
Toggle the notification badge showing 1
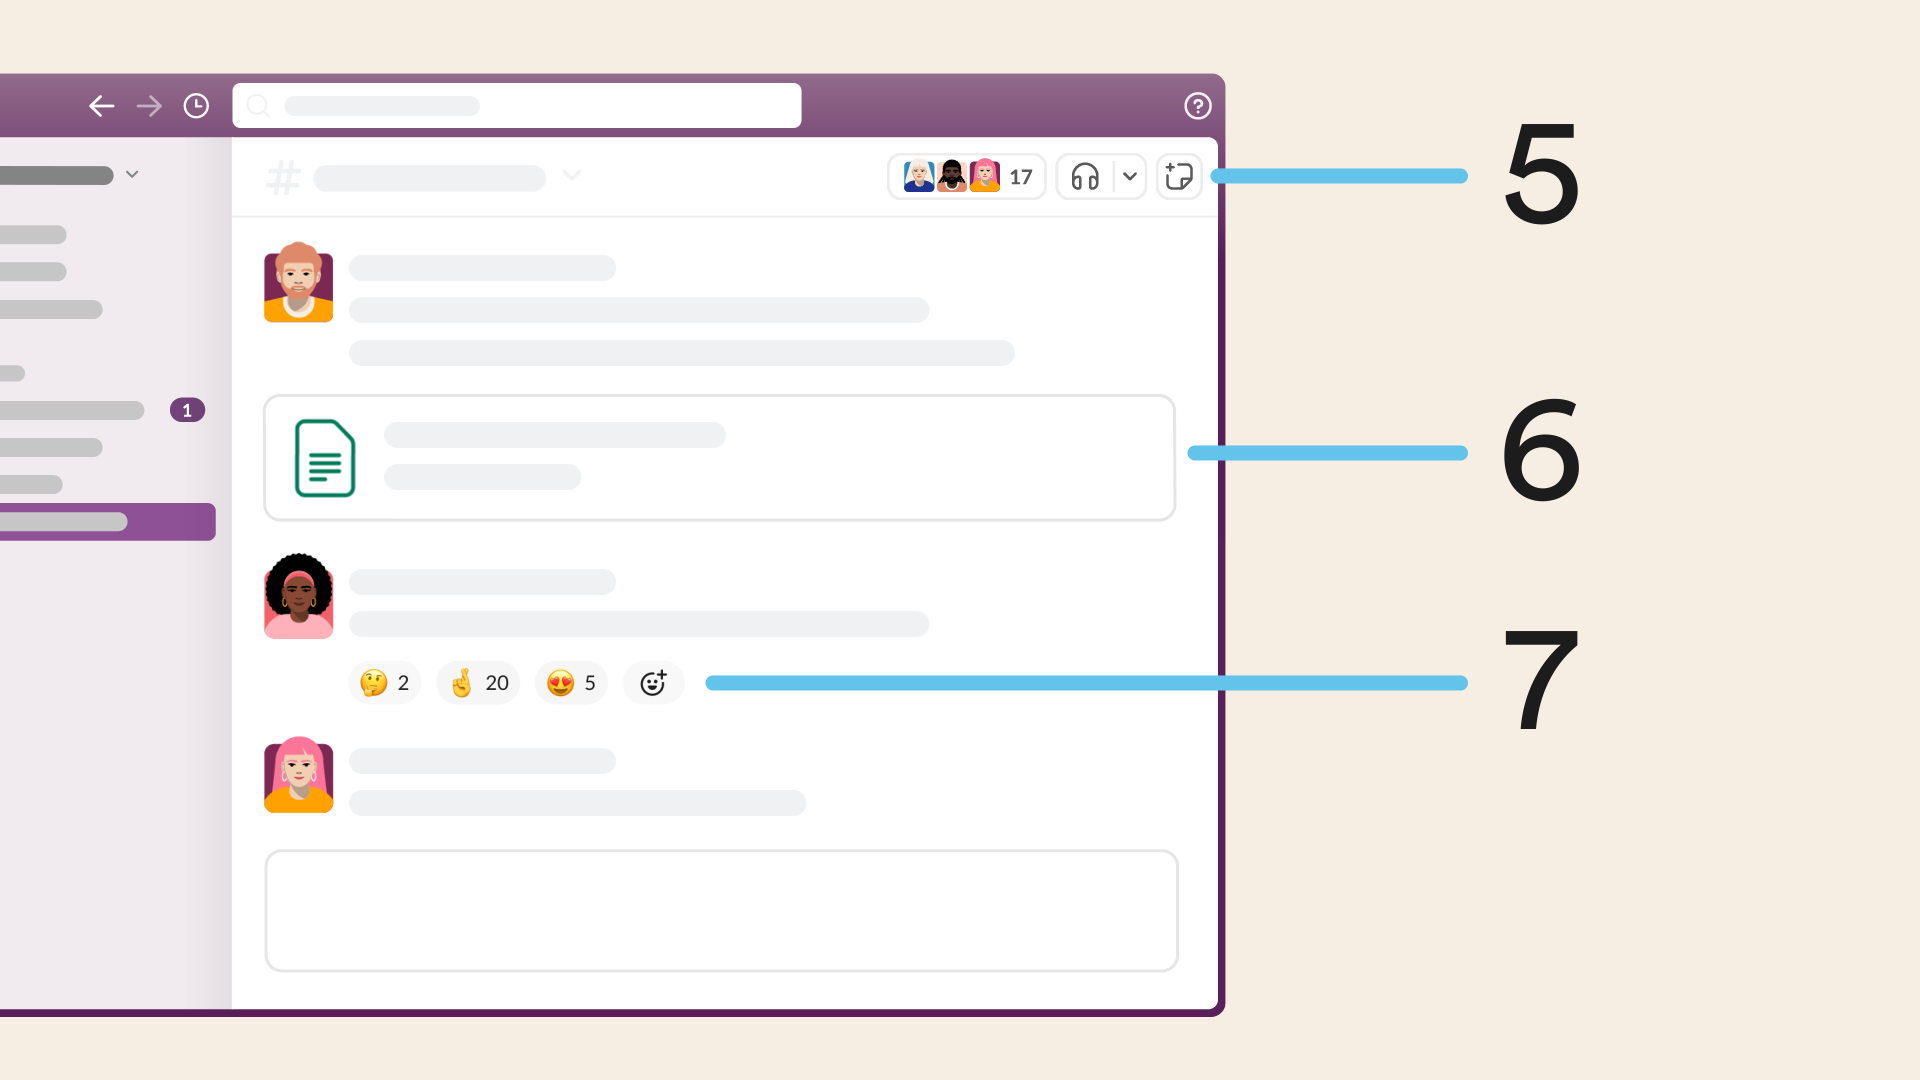tap(187, 410)
